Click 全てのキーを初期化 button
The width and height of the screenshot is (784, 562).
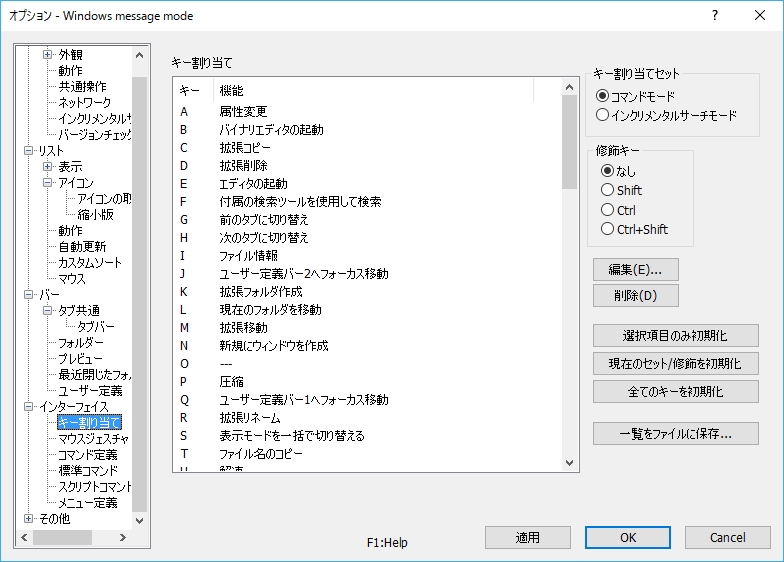676,392
